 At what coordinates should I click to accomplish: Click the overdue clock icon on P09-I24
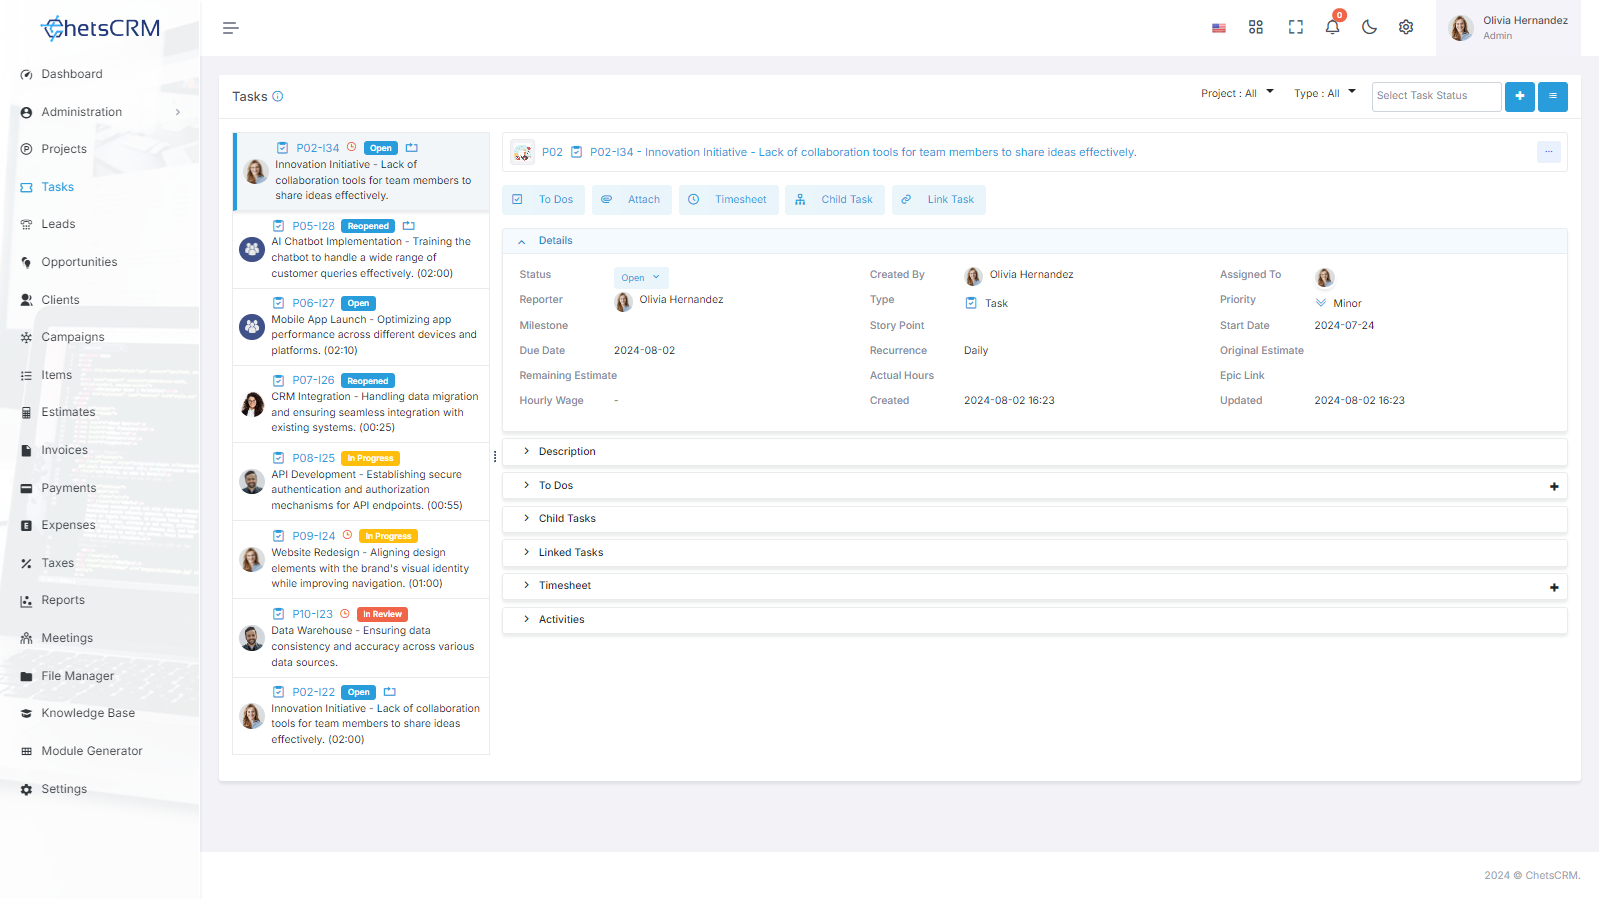tap(347, 536)
